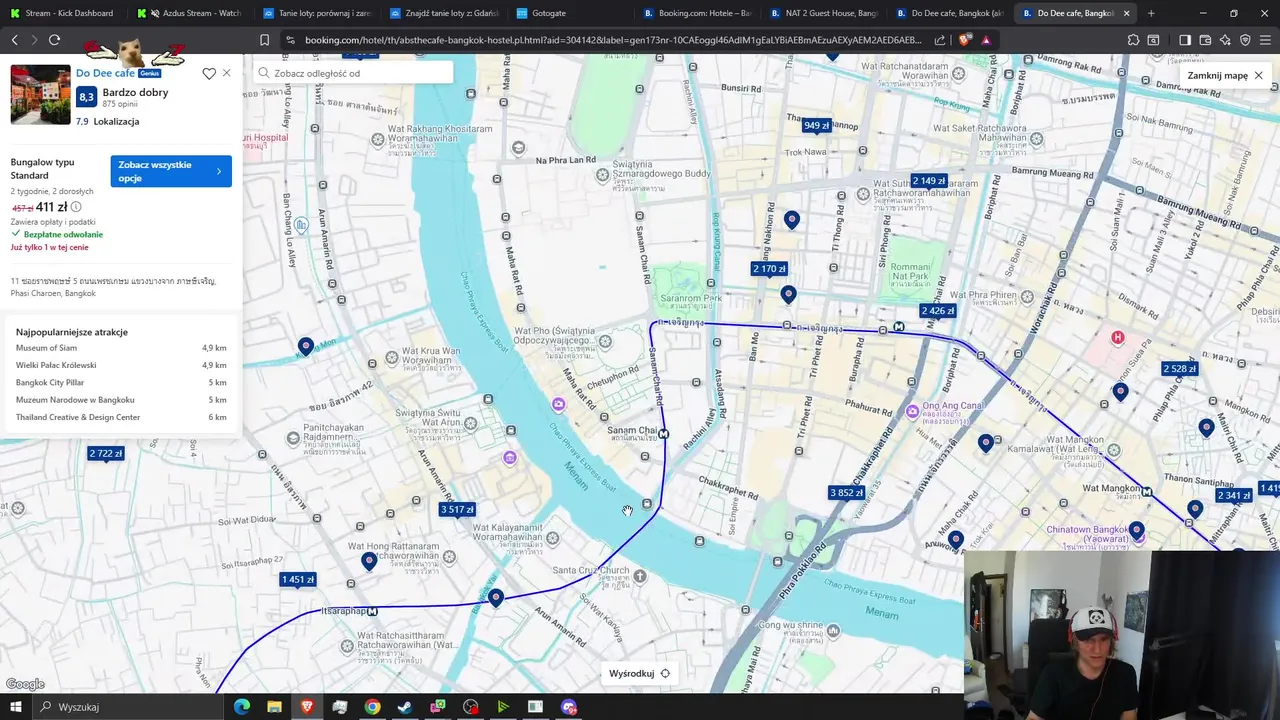The image size is (1280, 720).
Task: Click purple attraction pin near Ong Ang Canal
Action: point(912,411)
